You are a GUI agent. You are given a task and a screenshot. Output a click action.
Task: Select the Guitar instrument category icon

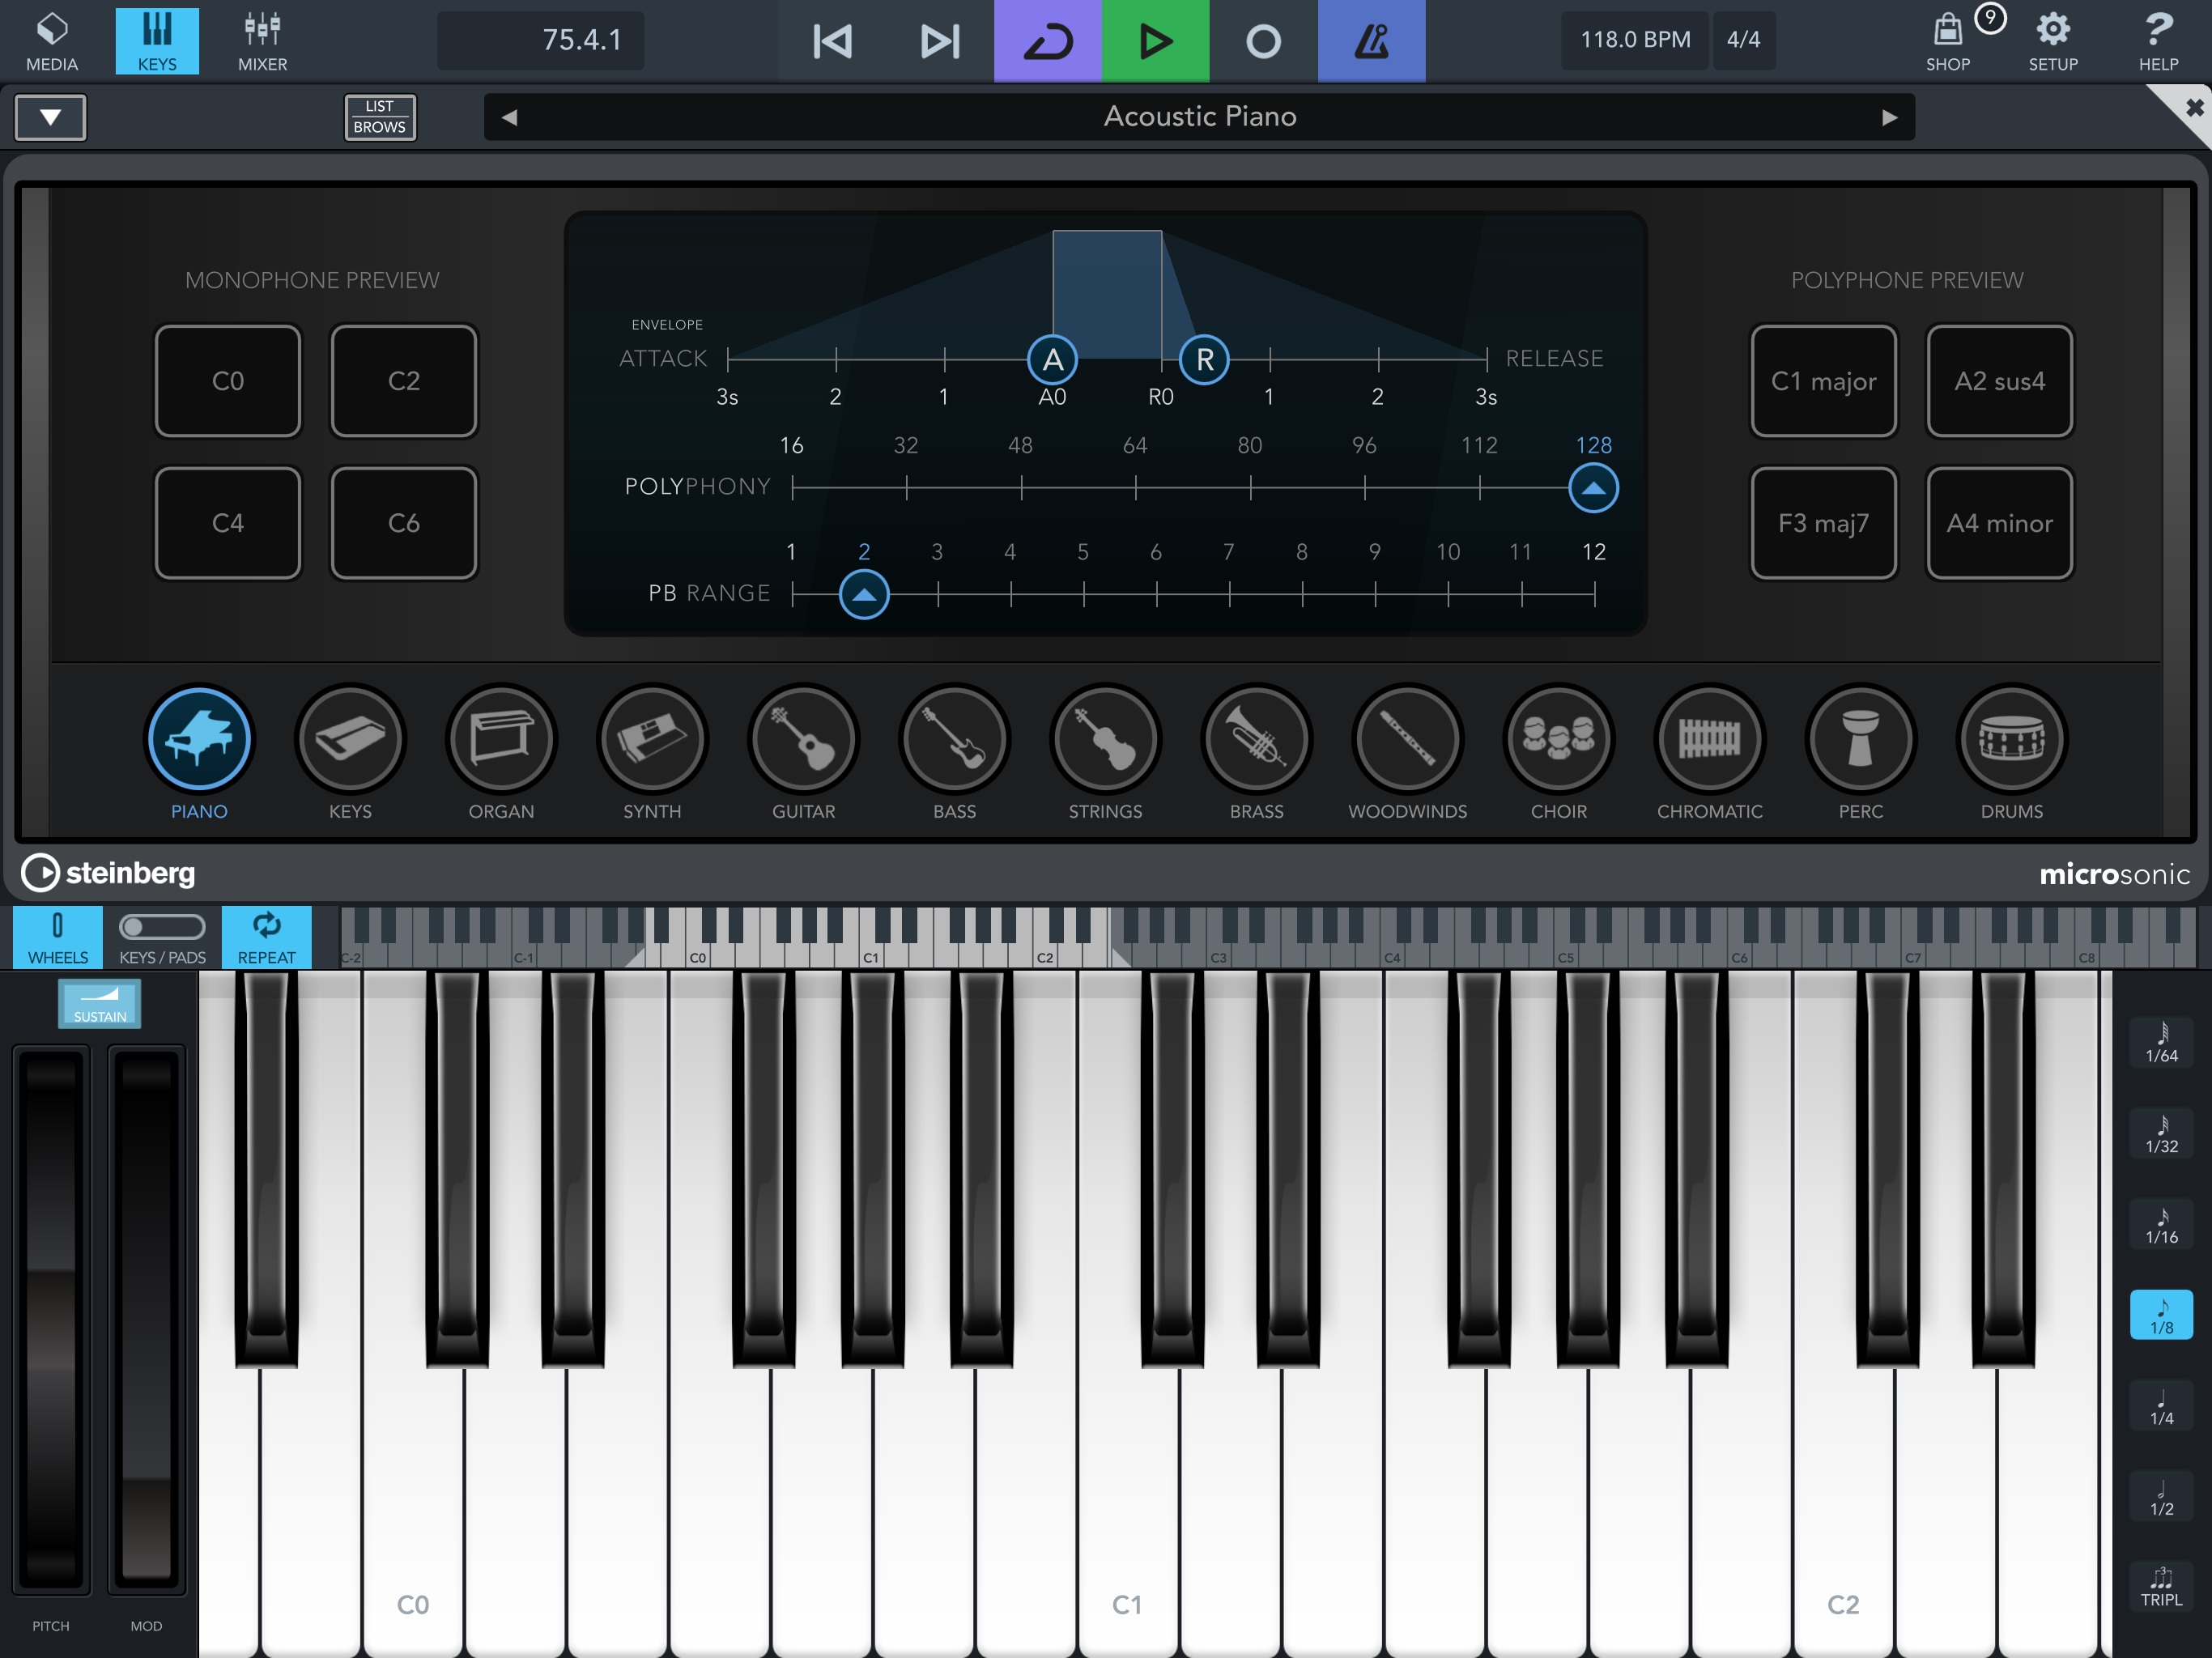click(803, 740)
